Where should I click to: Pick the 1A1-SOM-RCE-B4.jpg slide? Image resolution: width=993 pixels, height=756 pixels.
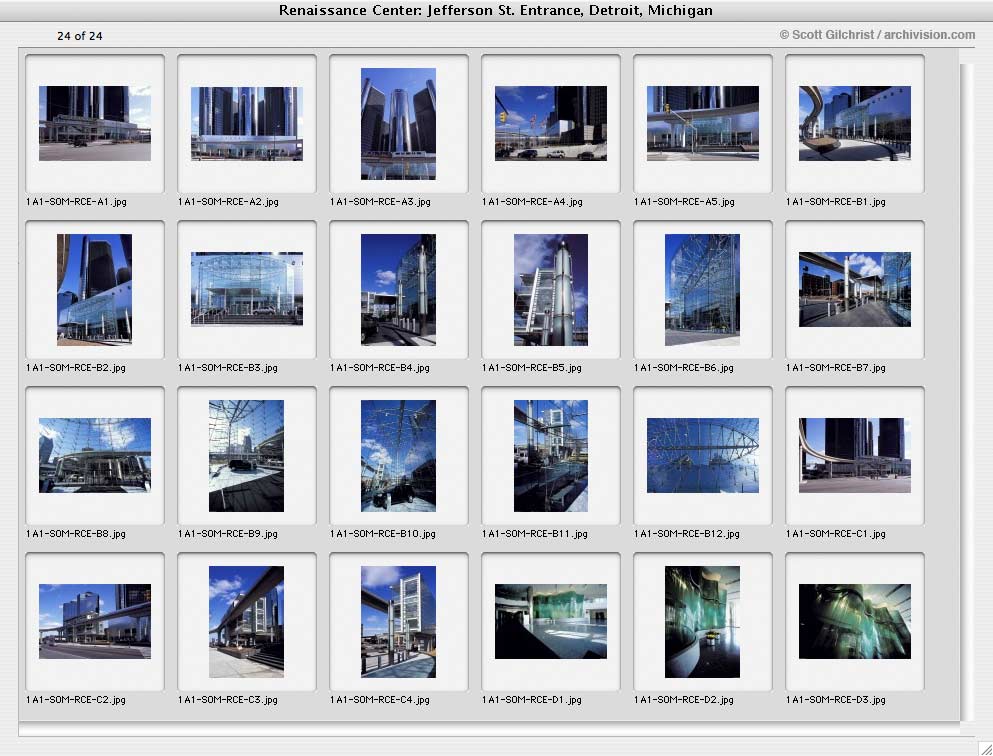click(x=398, y=289)
